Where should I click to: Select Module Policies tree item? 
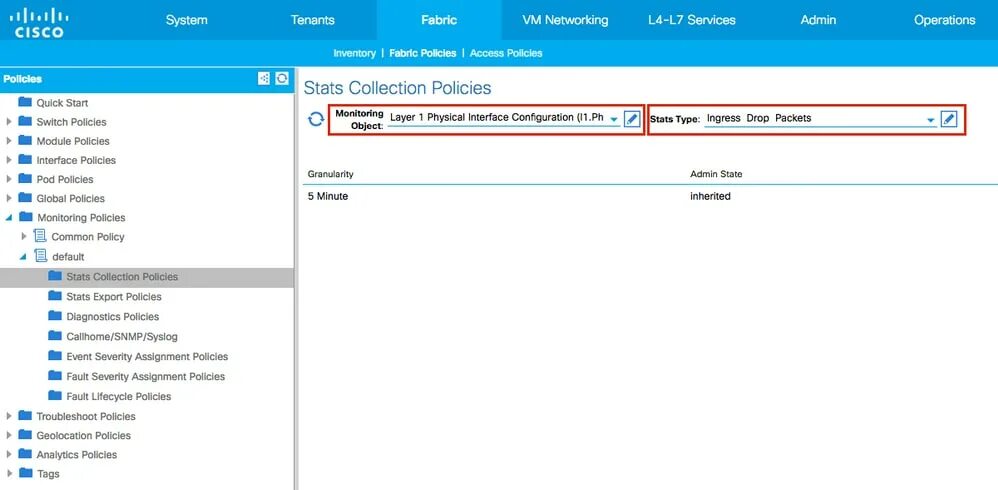73,141
